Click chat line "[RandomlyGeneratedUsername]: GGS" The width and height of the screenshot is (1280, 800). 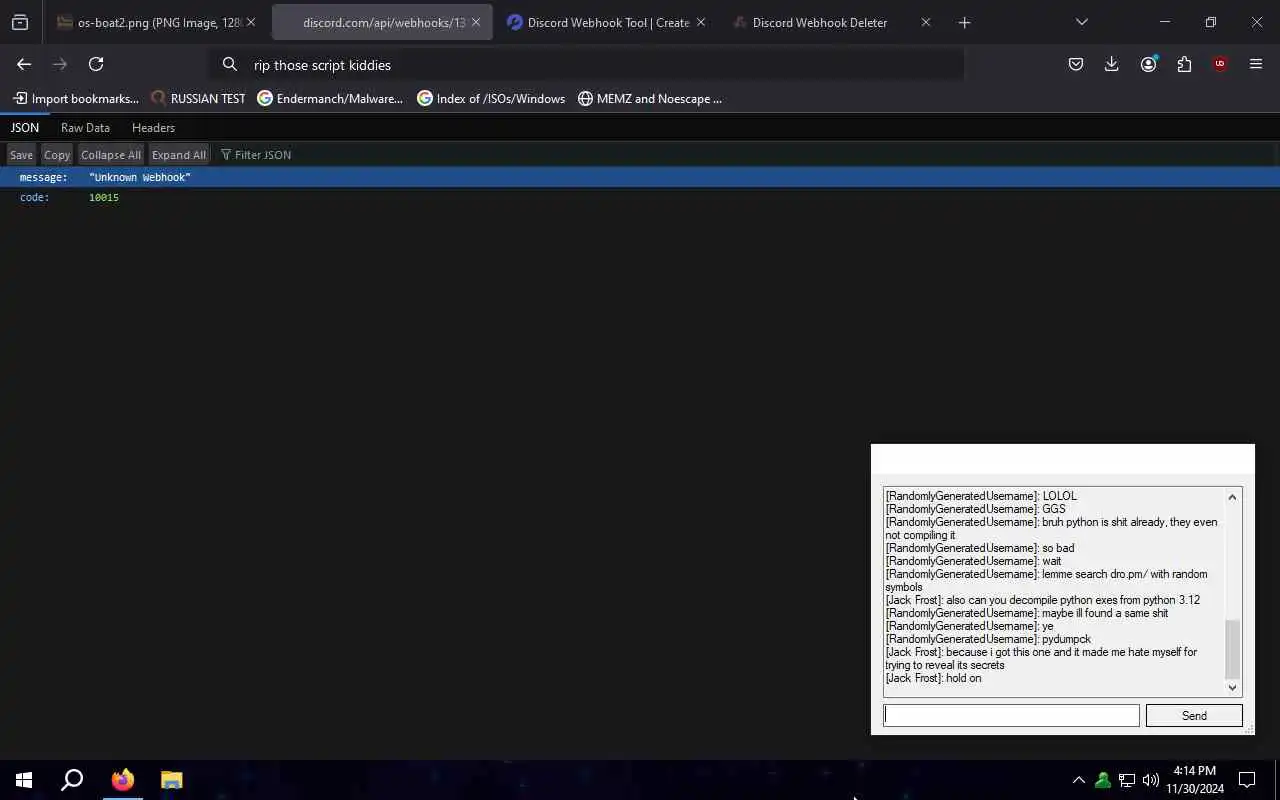[975, 509]
